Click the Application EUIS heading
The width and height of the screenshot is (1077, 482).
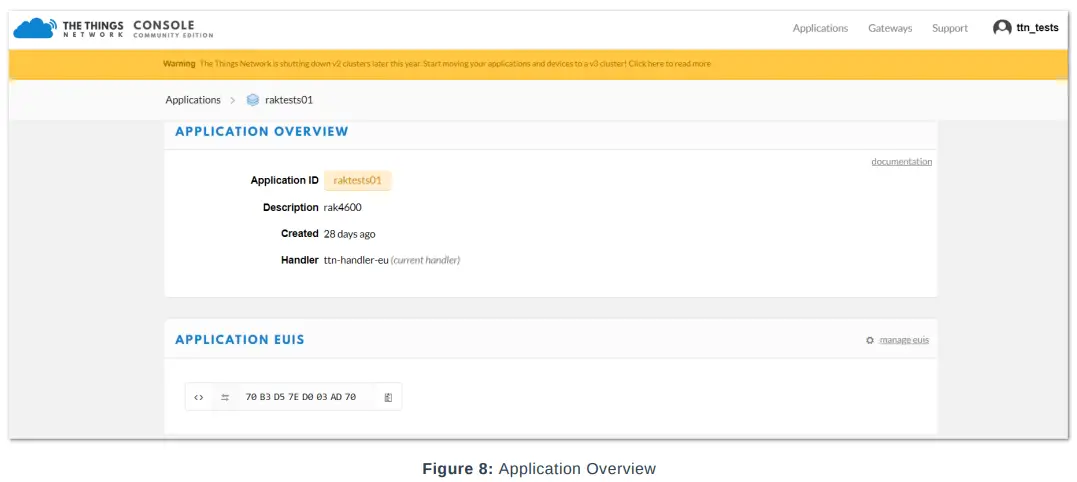[240, 340]
